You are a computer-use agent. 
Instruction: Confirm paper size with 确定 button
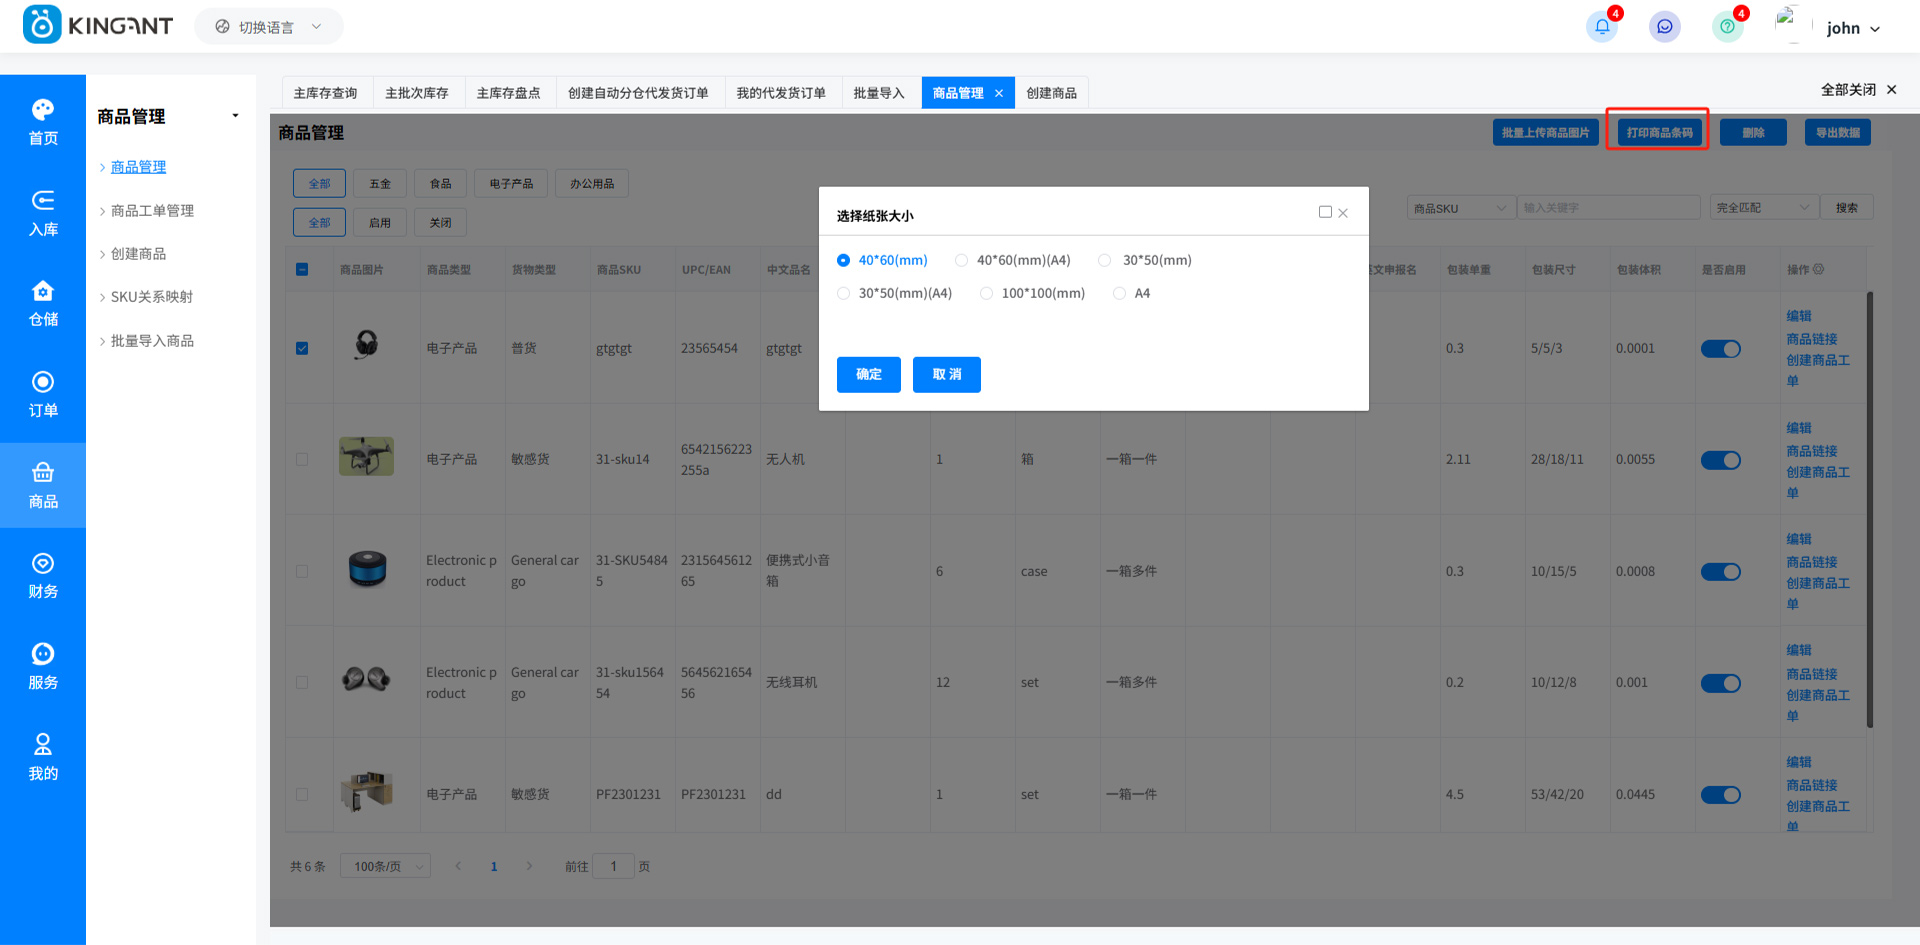868,374
